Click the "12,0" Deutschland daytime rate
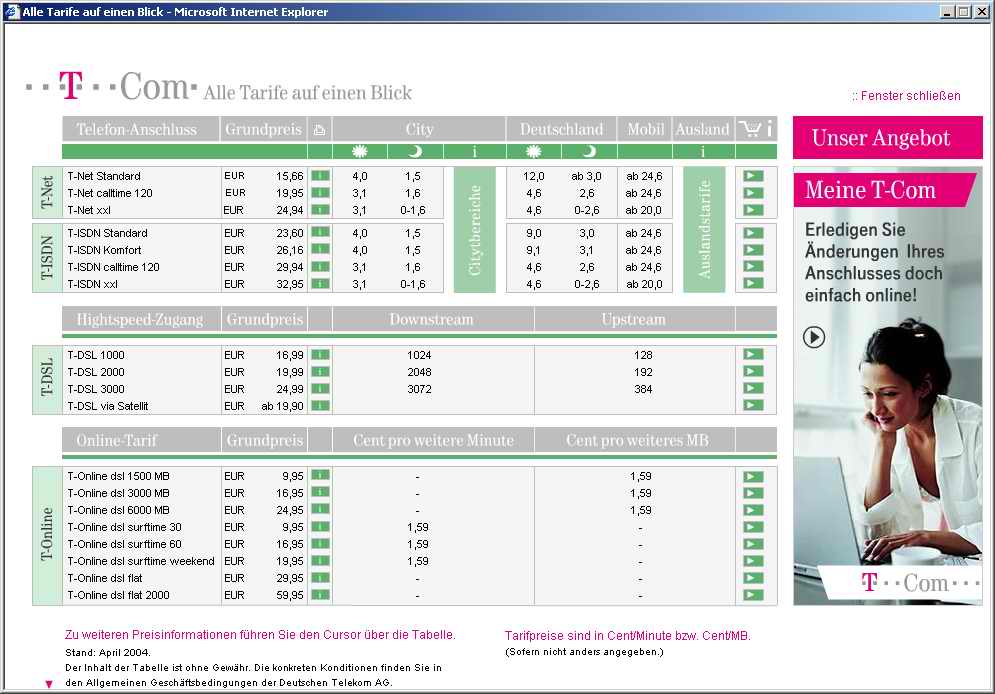 [x=534, y=176]
